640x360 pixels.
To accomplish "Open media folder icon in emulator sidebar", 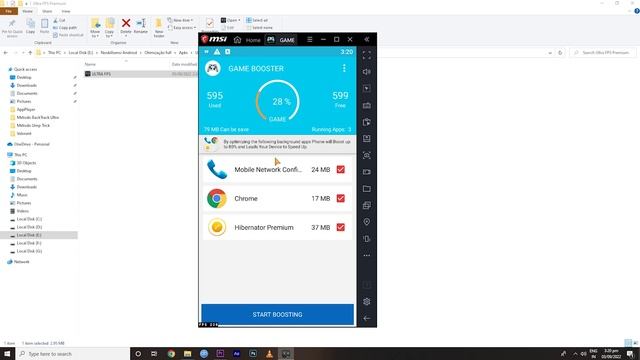I will point(367,189).
